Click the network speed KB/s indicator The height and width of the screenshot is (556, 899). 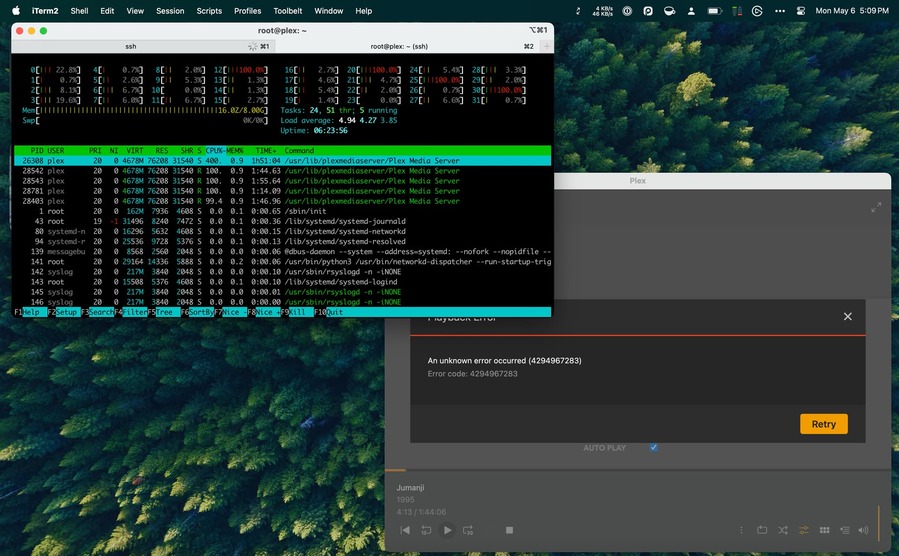click(603, 11)
